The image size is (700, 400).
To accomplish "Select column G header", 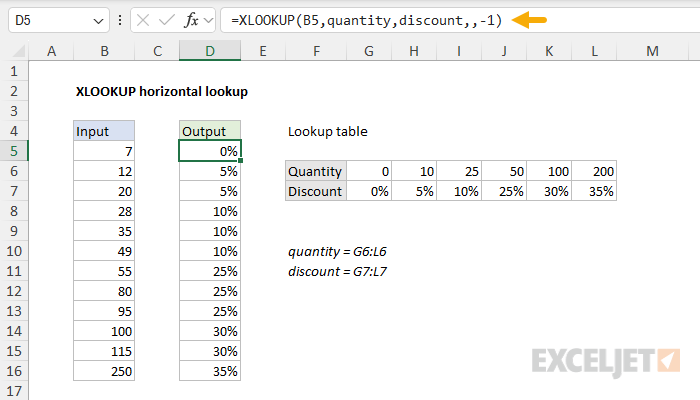I will (369, 51).
